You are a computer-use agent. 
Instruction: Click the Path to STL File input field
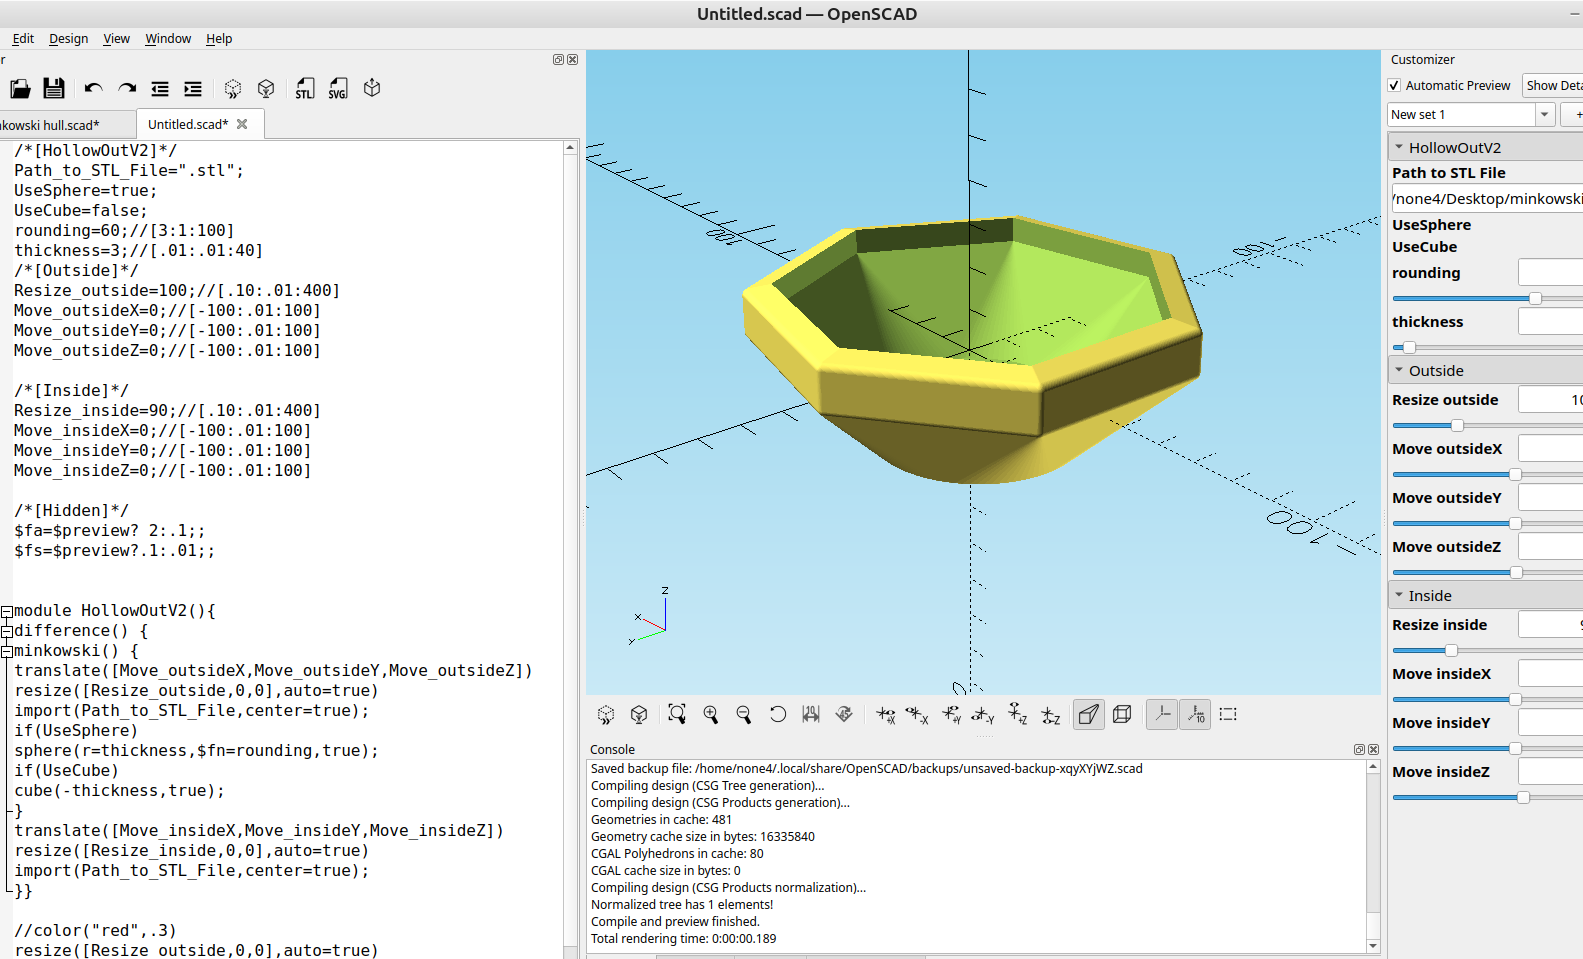pos(1486,199)
